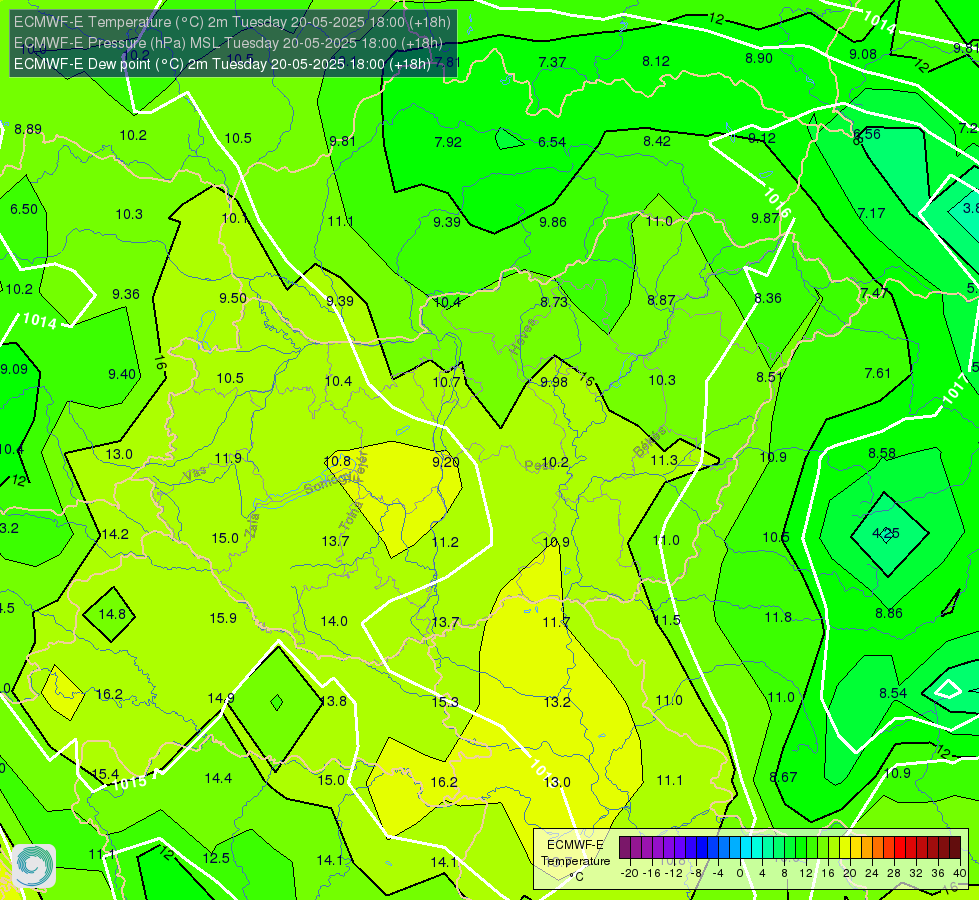Click the 7.92 temperature value
Screen dimensions: 979x900
coord(448,142)
